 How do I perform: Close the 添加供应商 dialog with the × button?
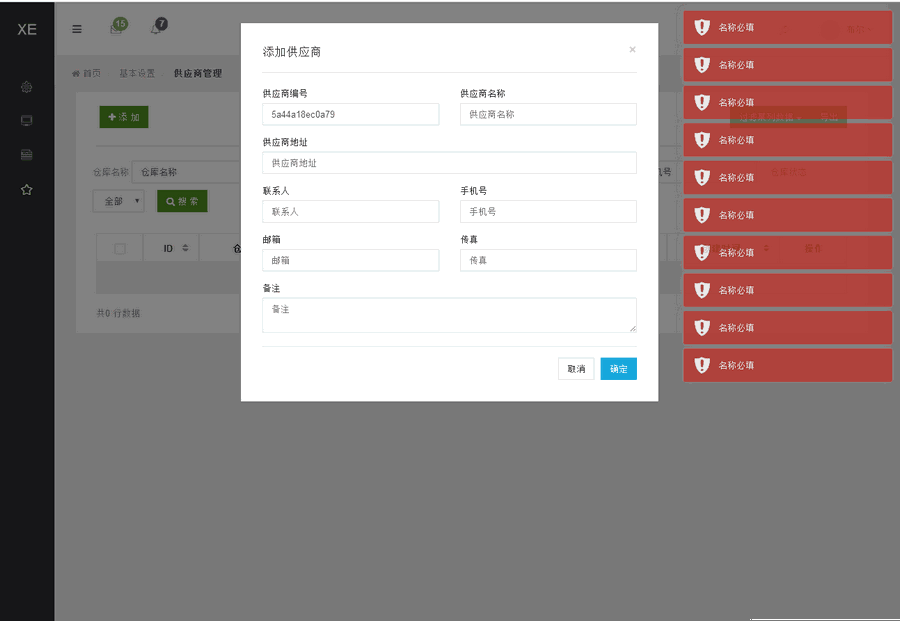click(x=632, y=49)
